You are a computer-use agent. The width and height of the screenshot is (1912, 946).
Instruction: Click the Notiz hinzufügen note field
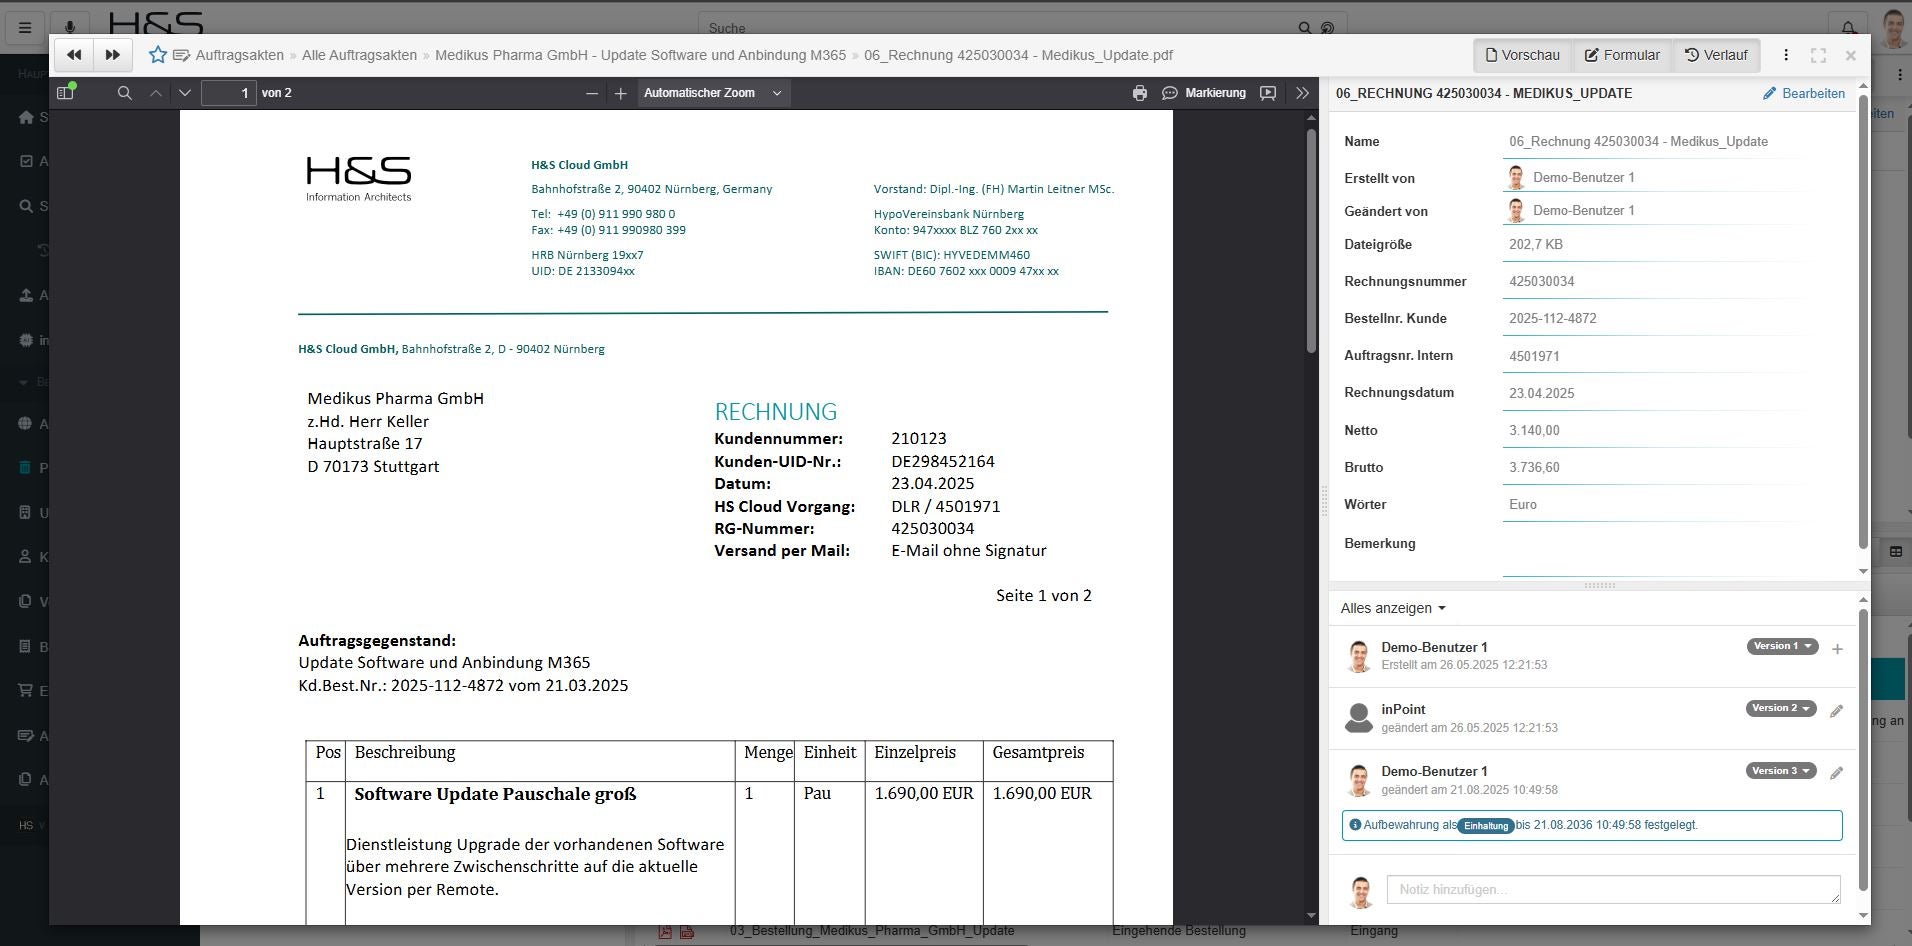[1613, 889]
